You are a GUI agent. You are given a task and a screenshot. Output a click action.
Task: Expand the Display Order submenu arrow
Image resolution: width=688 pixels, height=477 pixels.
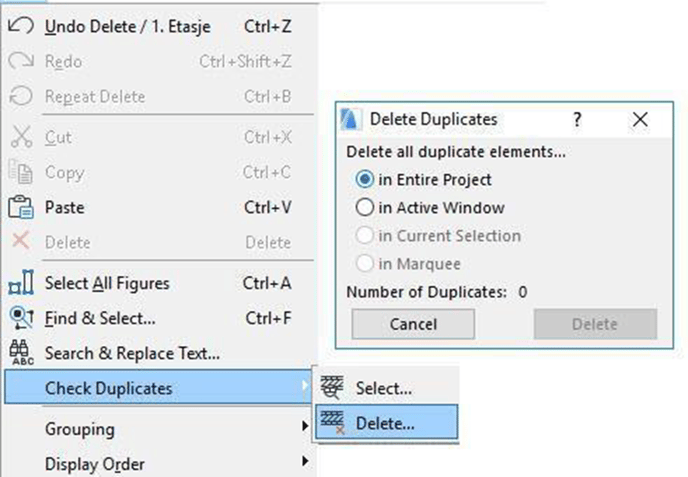pyautogui.click(x=305, y=461)
